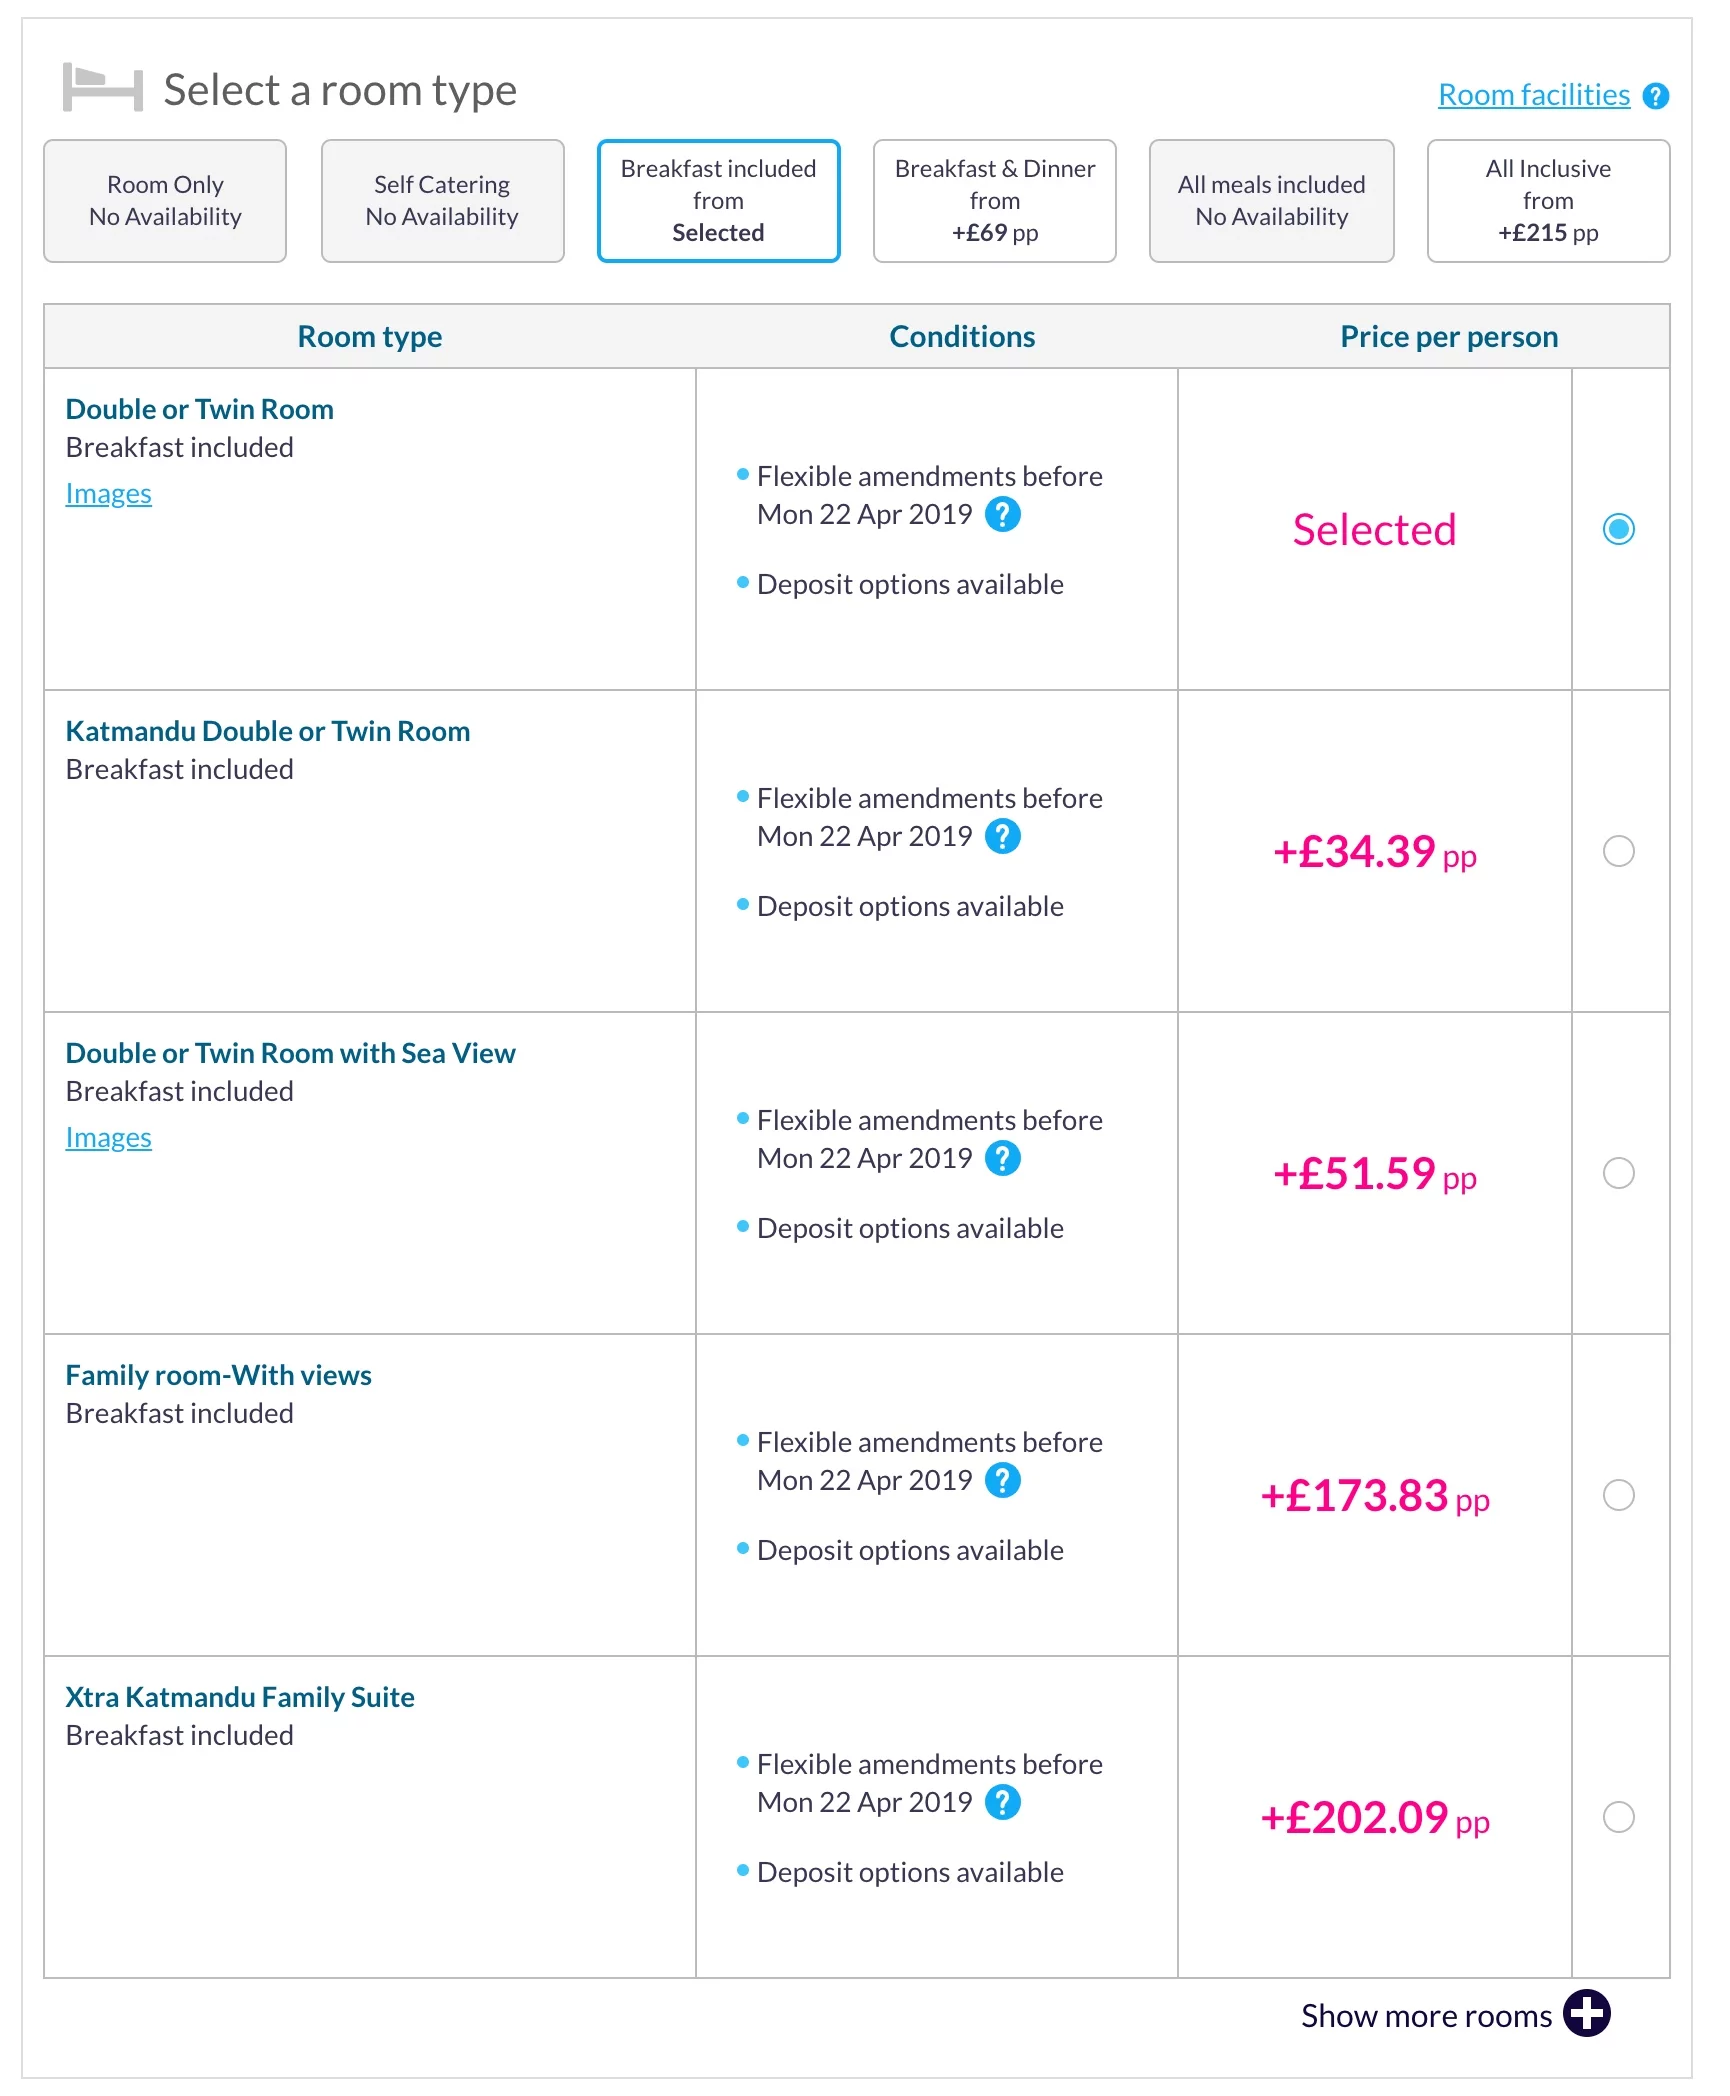Switch to Breakfast & Dinner board option
The image size is (1730, 2096).
[994, 201]
